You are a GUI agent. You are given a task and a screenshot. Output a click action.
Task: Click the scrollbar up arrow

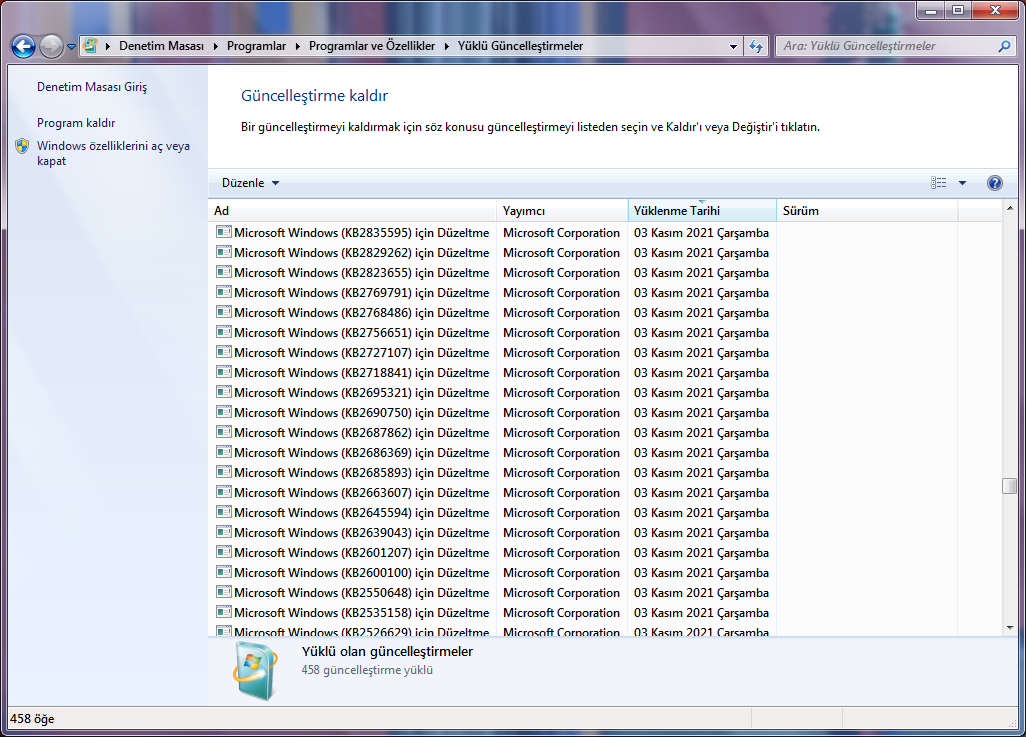pos(1010,208)
